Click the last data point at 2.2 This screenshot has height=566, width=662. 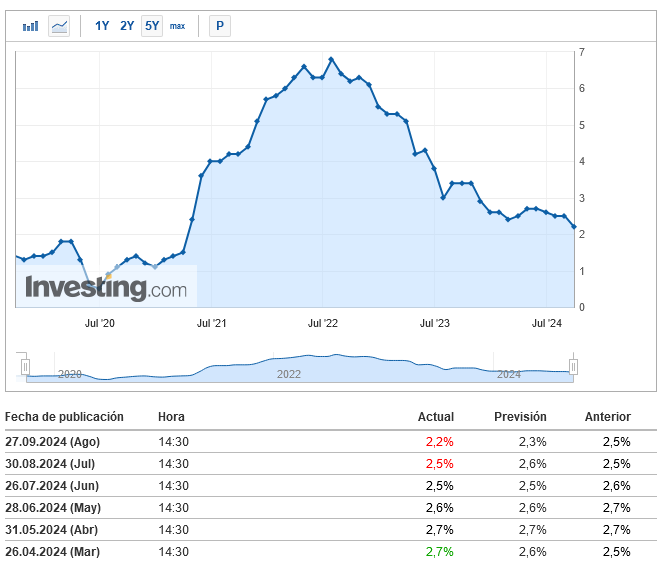click(574, 227)
